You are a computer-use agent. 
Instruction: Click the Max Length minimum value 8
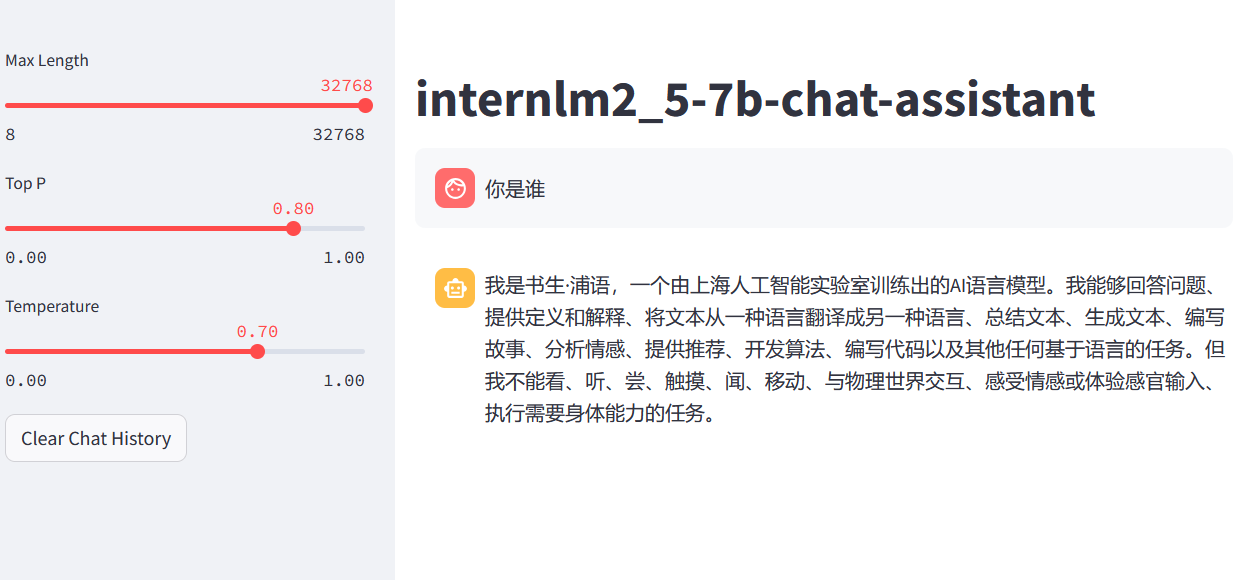tap(10, 134)
